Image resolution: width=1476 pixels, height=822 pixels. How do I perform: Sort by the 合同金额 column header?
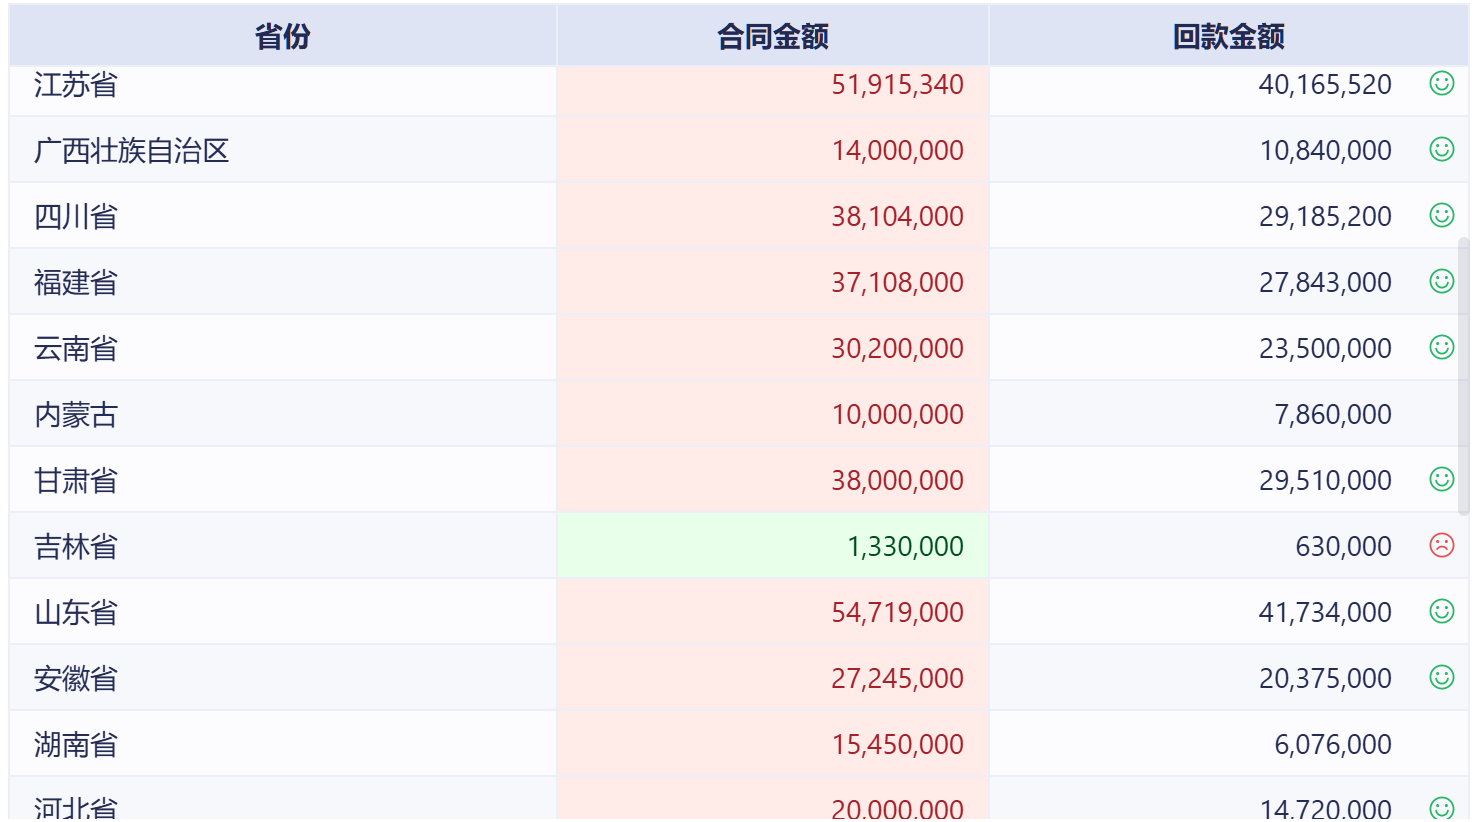pos(772,37)
